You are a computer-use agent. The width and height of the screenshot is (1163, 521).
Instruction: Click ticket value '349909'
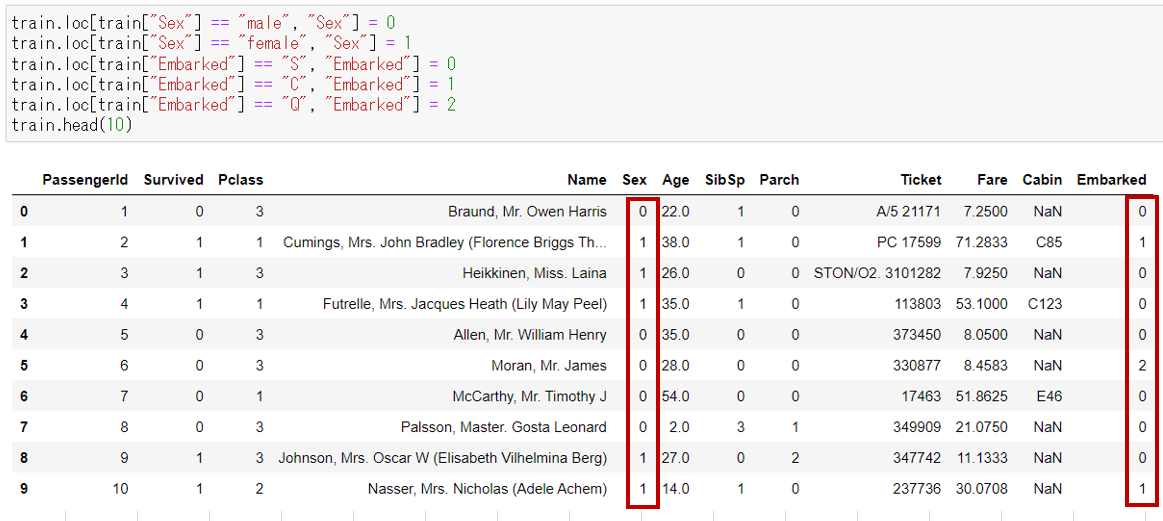pyautogui.click(x=918, y=427)
